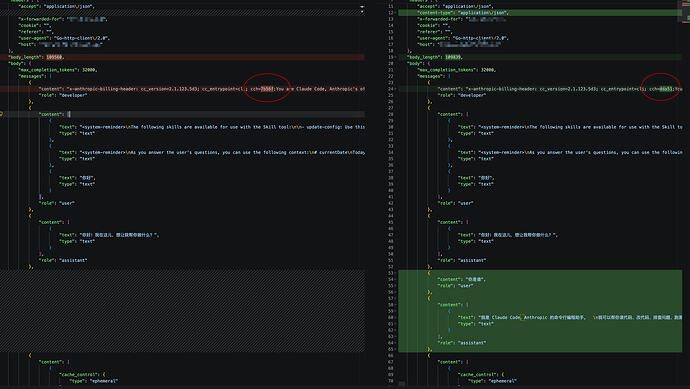The height and width of the screenshot is (389, 690).
Task: Click "role": "assistant" in left pane
Action: point(63,260)
